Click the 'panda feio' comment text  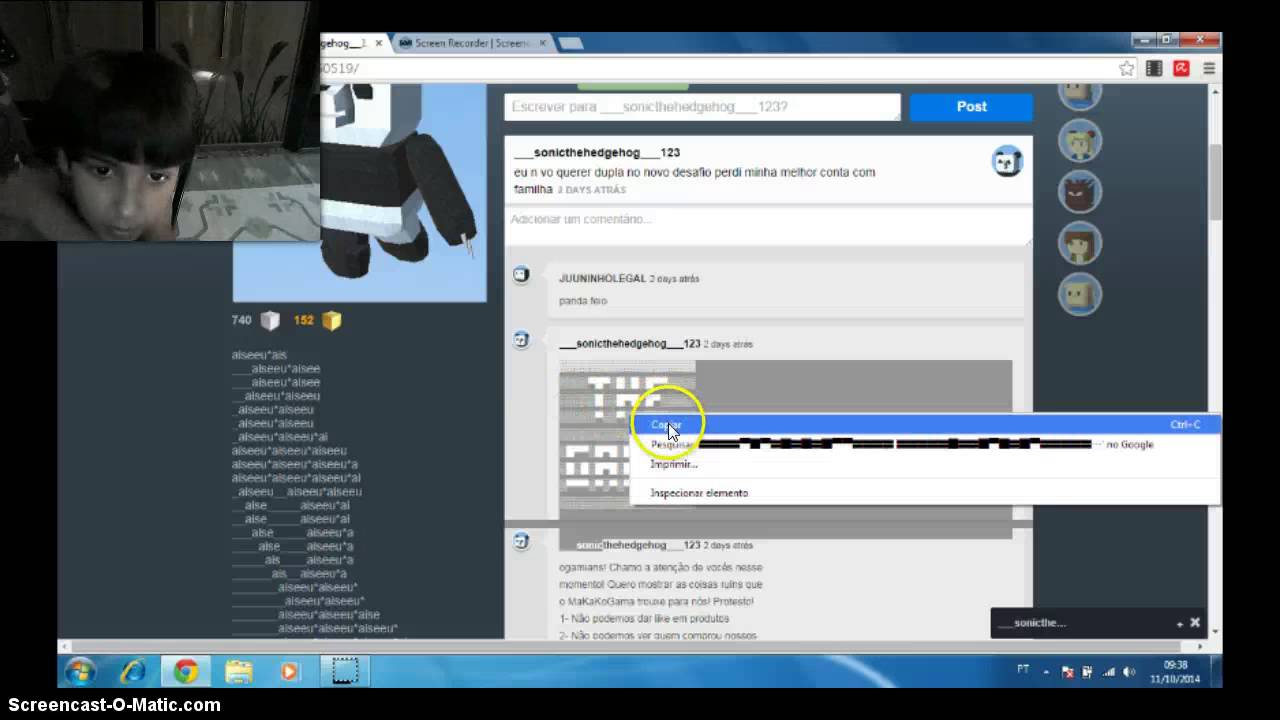pos(582,301)
